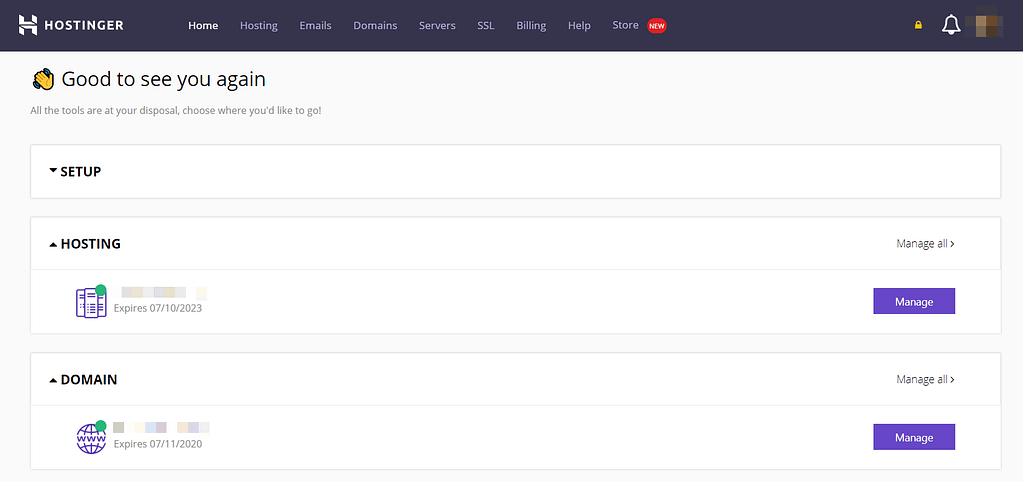Follow the Manage all link in Domain
The height and width of the screenshot is (482, 1023).
pyautogui.click(x=925, y=379)
